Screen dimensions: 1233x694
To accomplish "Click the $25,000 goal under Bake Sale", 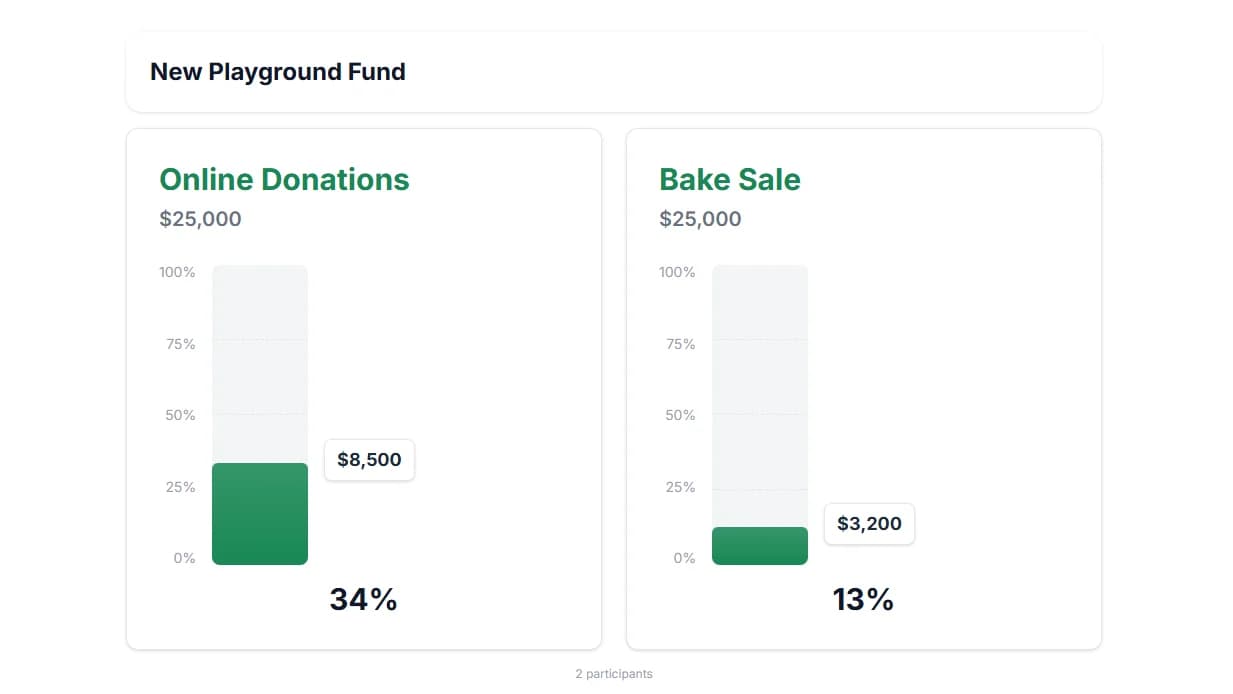I will click(700, 219).
